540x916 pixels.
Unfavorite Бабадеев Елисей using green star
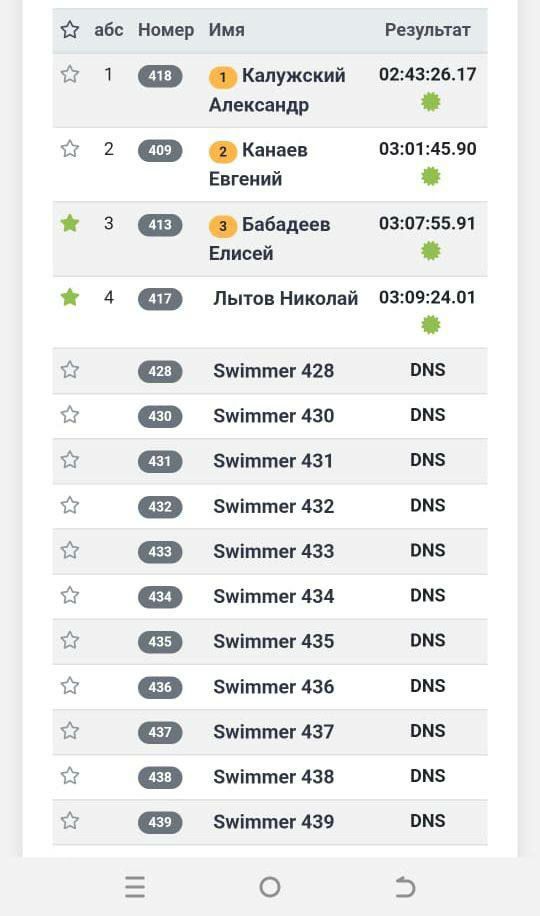point(70,223)
